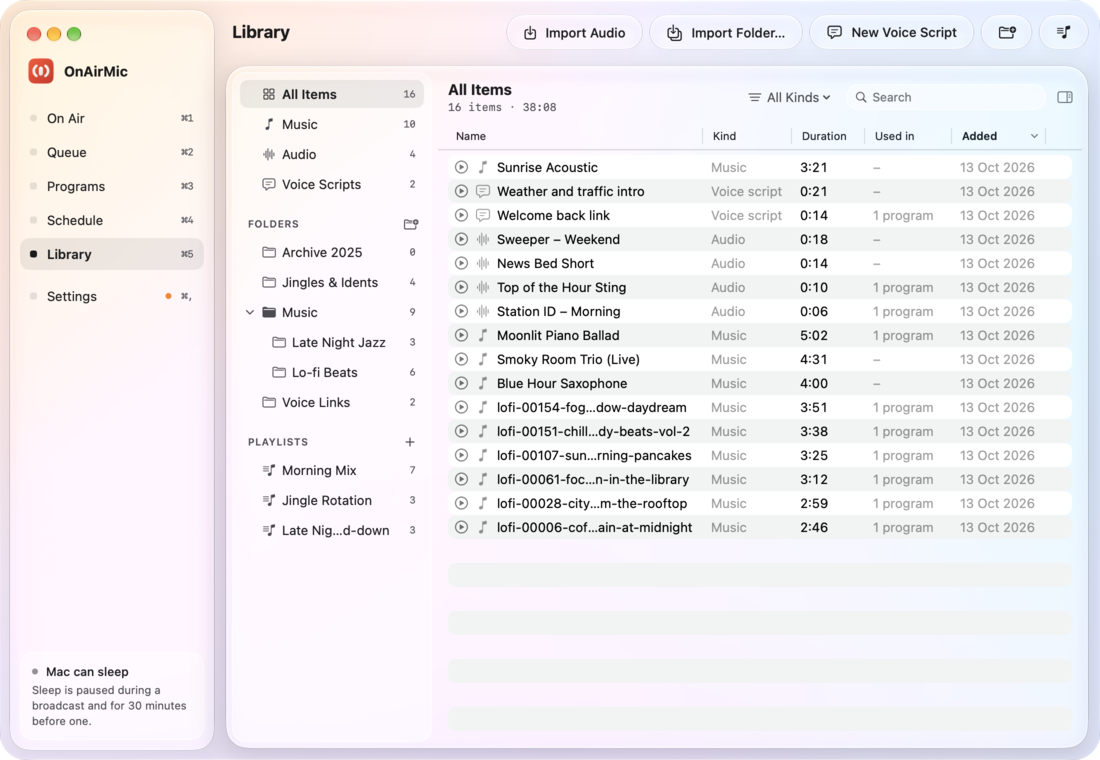Click the Import Folder… button
1100x760 pixels.
click(726, 32)
